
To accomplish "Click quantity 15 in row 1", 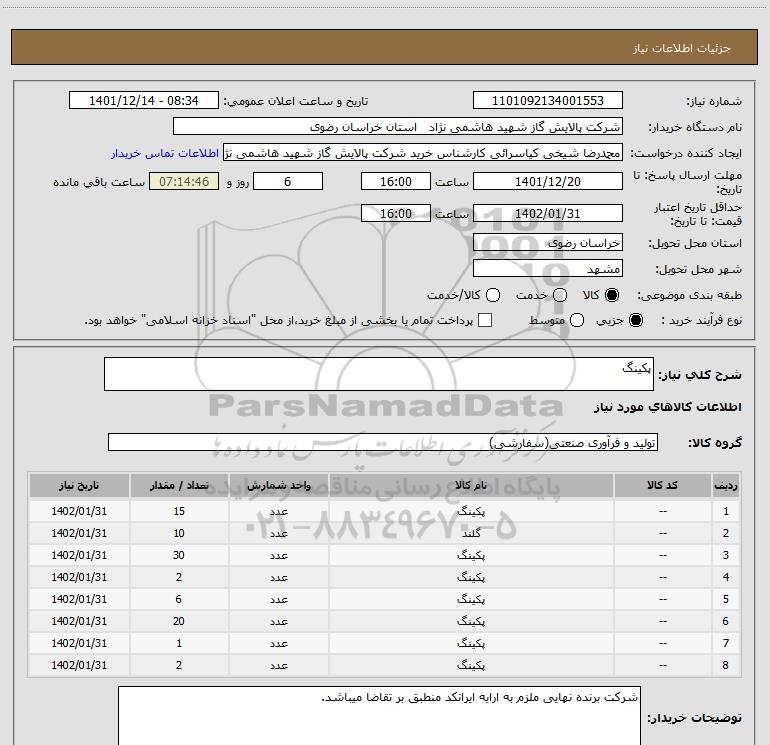I will pyautogui.click(x=179, y=511).
